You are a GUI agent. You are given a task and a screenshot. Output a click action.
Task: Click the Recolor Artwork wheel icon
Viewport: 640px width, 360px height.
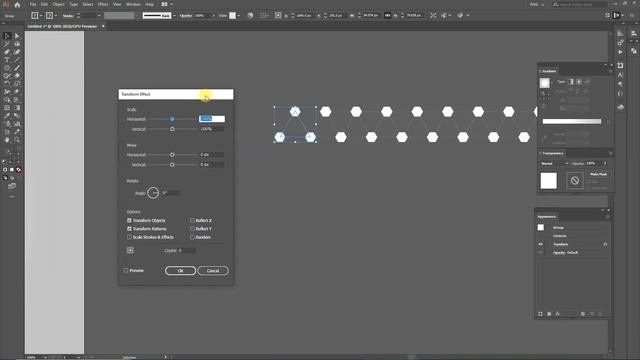pos(250,15)
